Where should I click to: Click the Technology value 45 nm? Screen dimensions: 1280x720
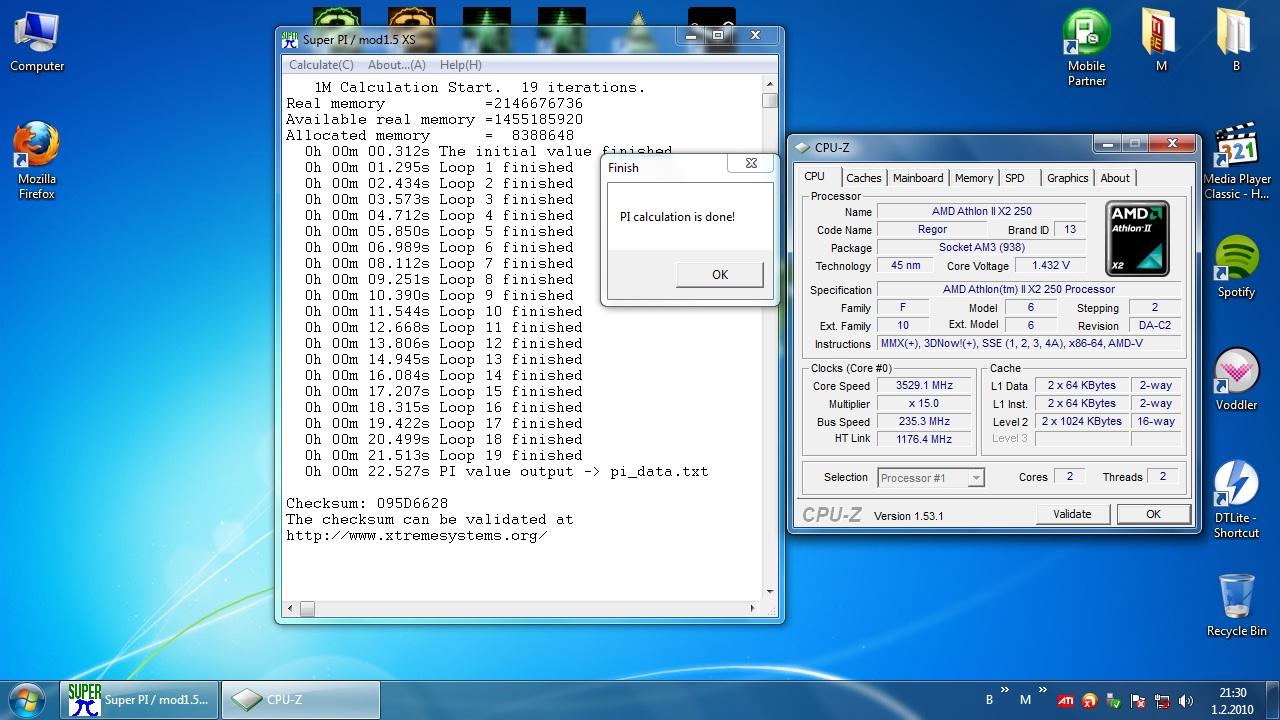click(x=905, y=266)
